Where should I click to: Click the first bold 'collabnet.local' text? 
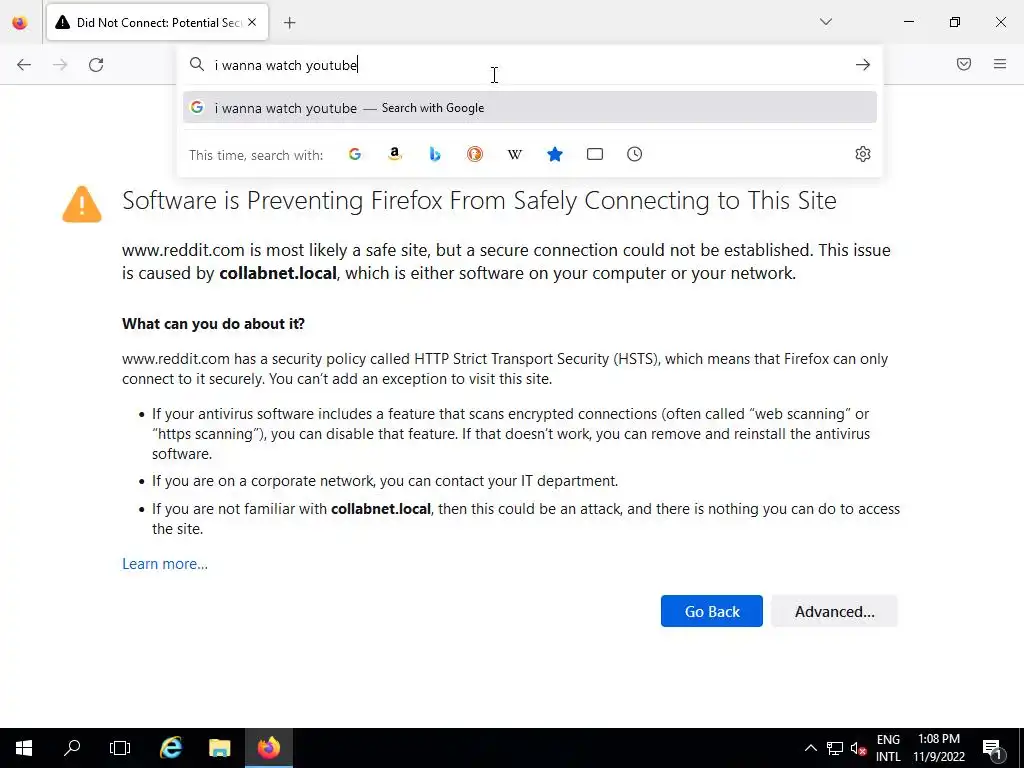coord(278,273)
